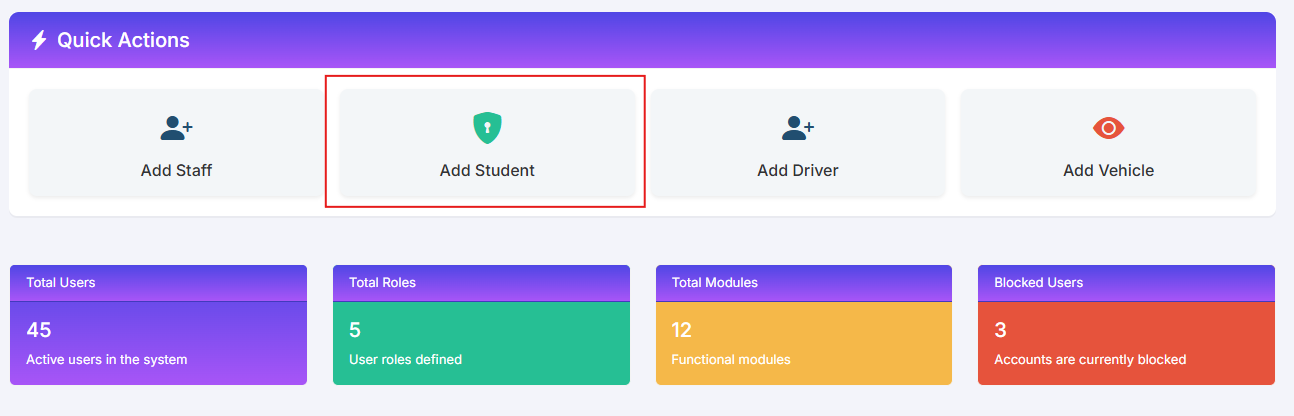The image size is (1294, 416).
Task: Open the red Blocked Users card
Action: [x=1126, y=325]
